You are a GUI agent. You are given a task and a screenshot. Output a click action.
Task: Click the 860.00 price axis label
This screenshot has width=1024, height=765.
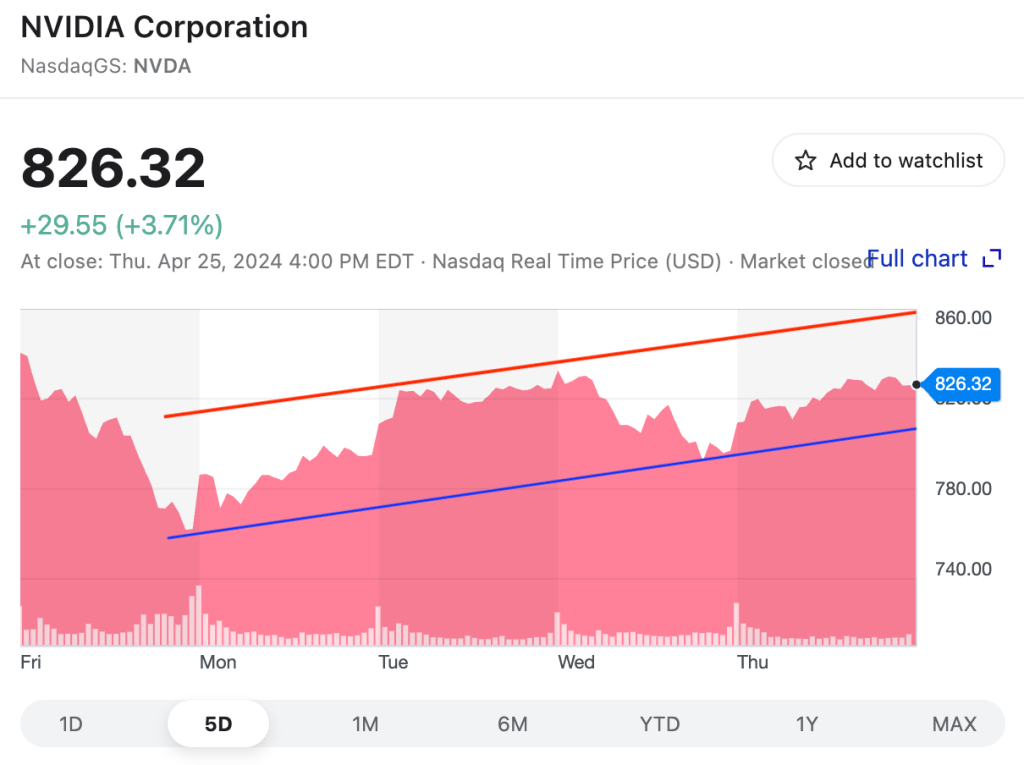point(961,318)
